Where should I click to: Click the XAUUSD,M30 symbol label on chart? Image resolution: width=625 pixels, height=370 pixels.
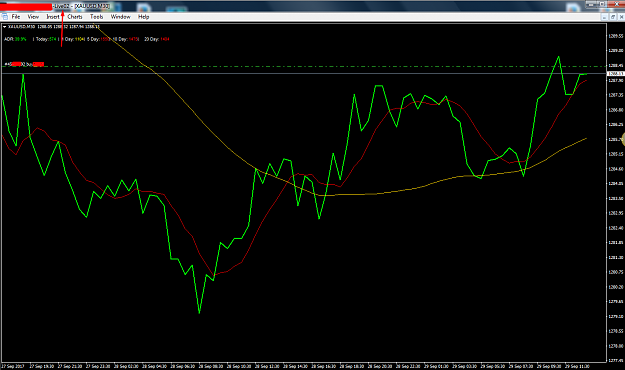[x=22, y=27]
